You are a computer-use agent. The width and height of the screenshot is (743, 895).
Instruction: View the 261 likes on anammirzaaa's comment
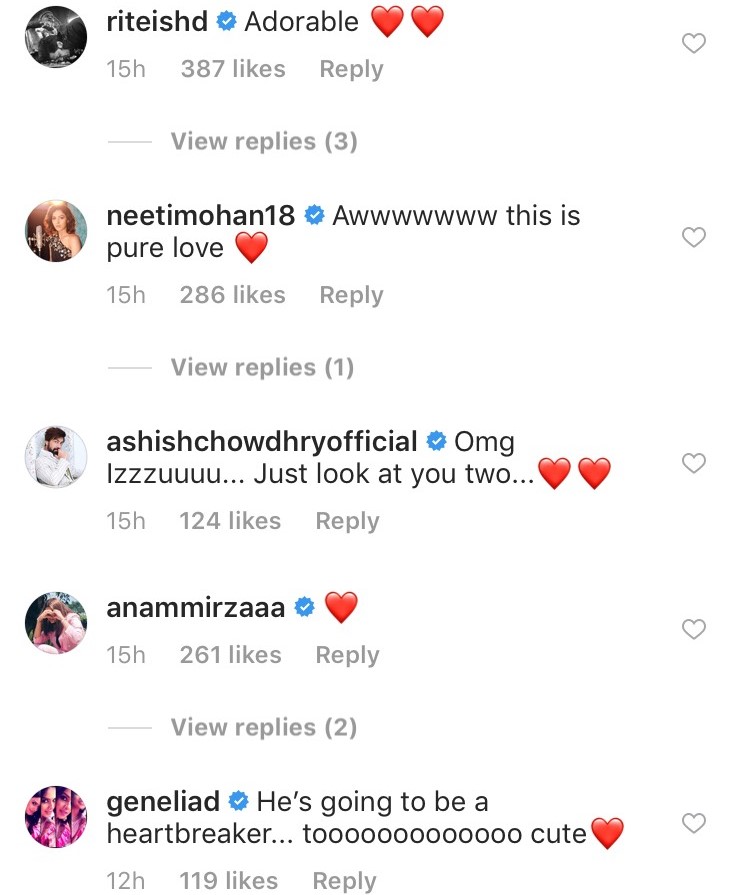pos(232,655)
